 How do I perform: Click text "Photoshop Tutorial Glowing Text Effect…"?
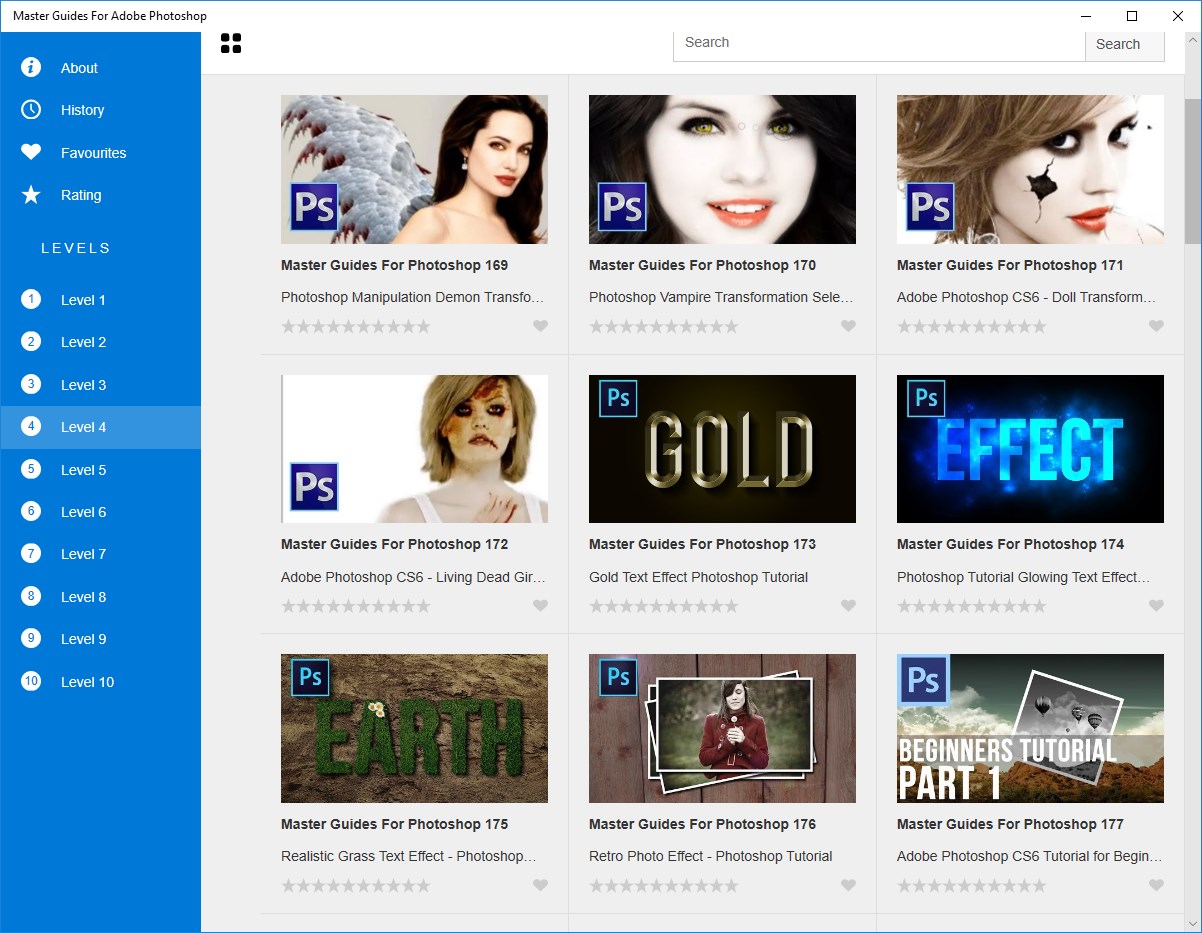pyautogui.click(x=1023, y=577)
